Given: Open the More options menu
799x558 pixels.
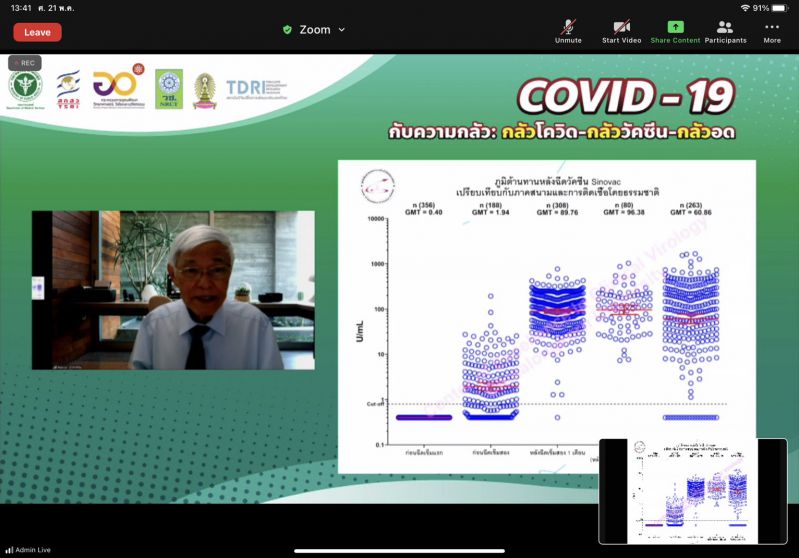Looking at the screenshot, I should coord(771,32).
